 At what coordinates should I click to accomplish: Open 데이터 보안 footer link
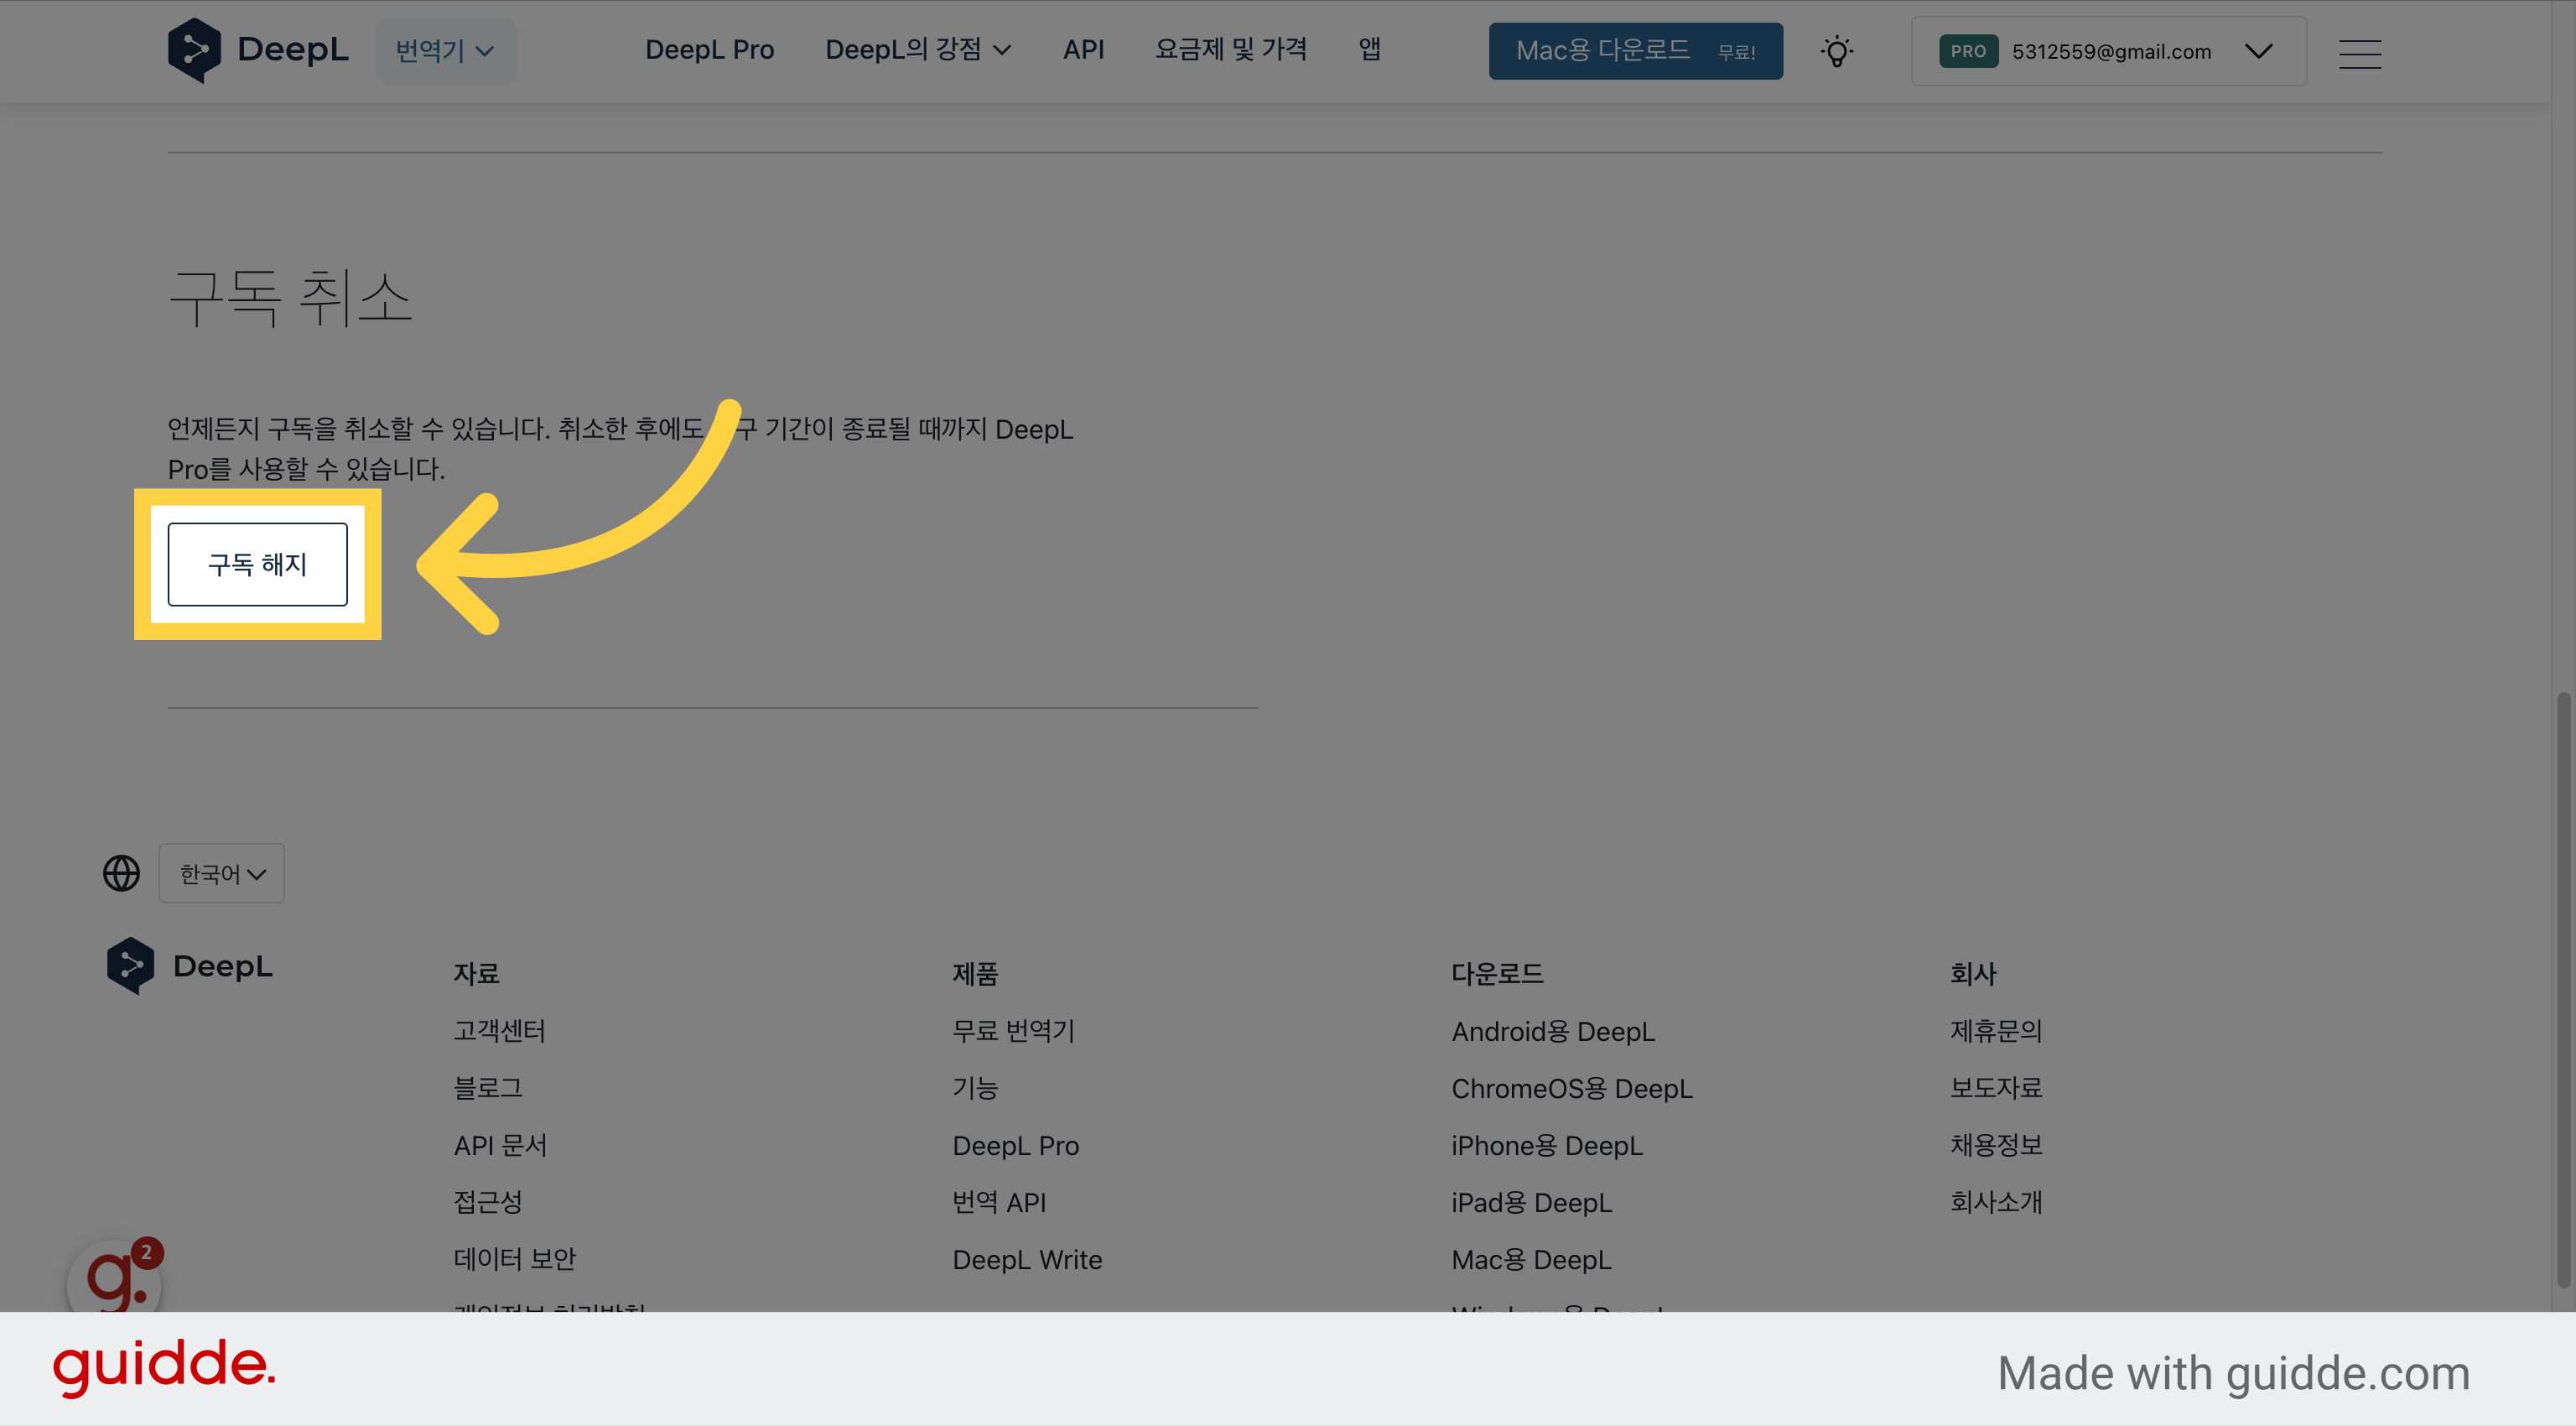point(514,1259)
